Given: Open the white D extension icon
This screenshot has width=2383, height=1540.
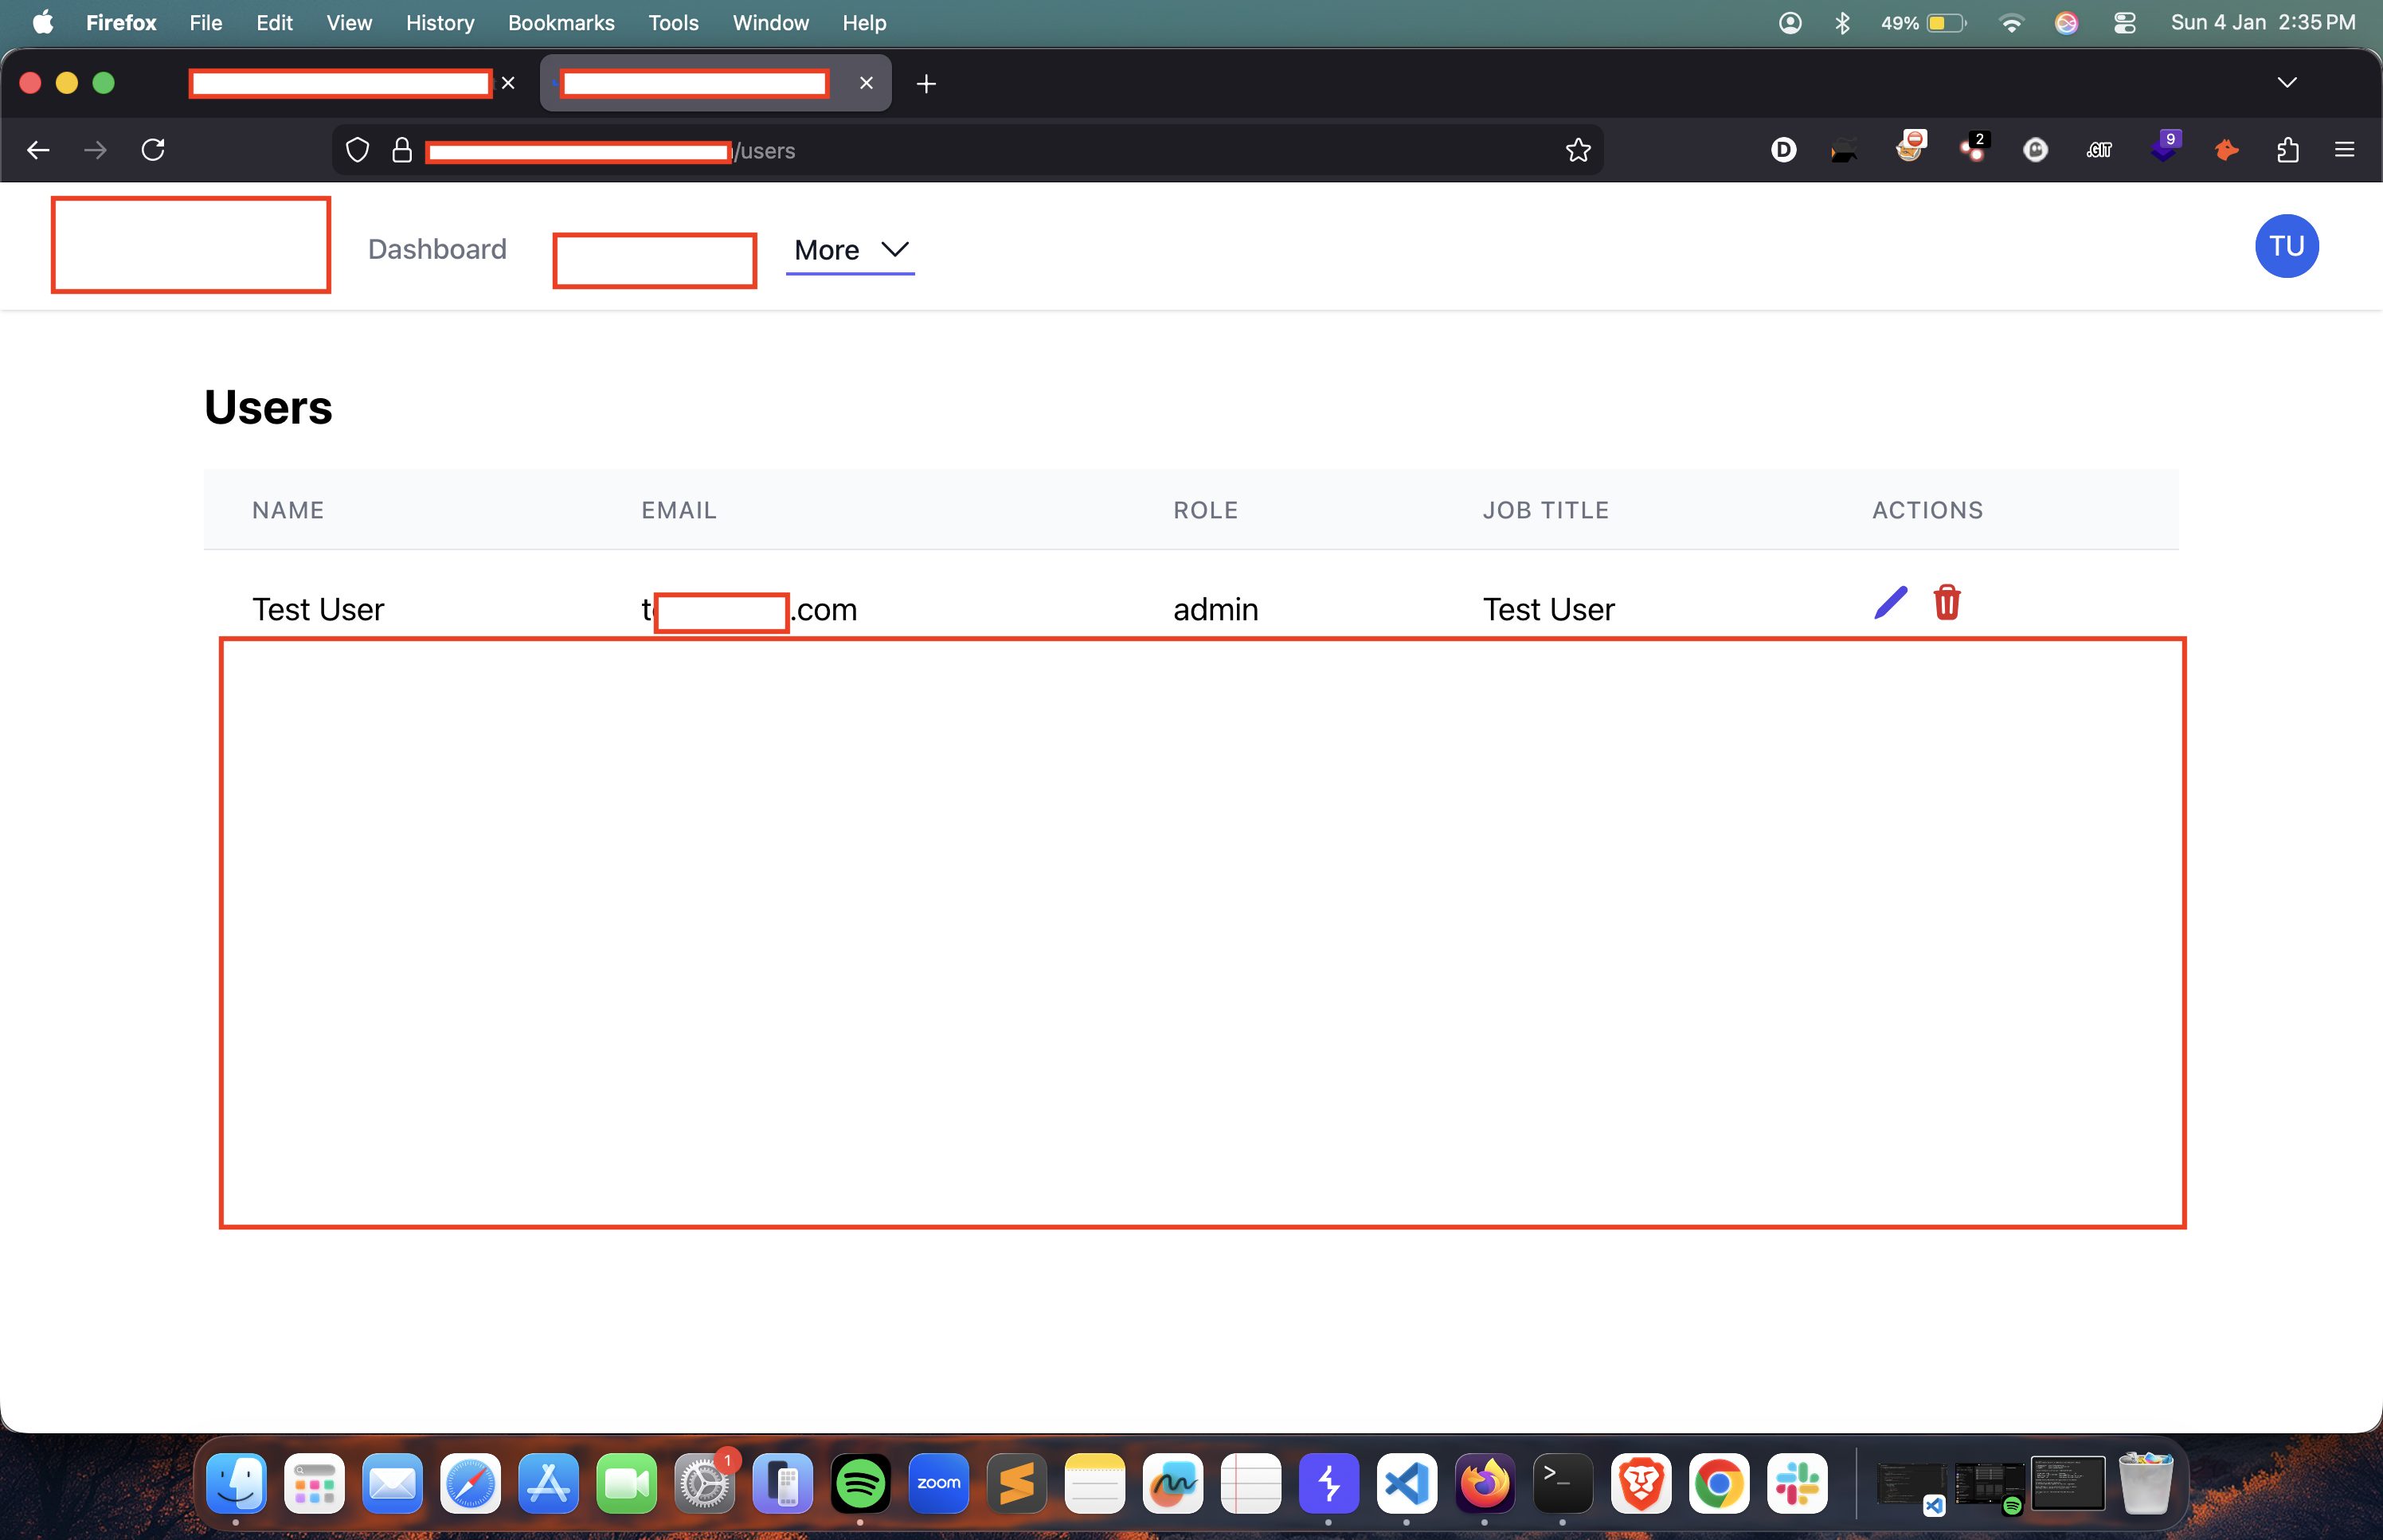Looking at the screenshot, I should click(1783, 150).
